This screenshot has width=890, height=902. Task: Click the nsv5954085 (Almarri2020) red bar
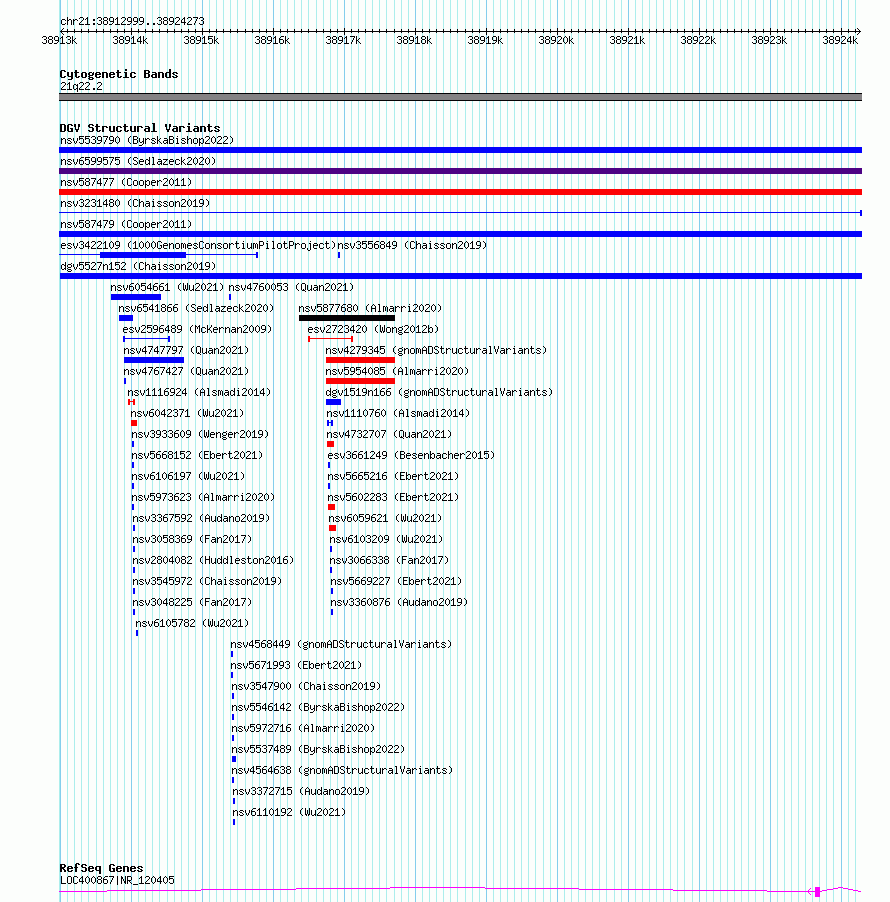point(360,381)
